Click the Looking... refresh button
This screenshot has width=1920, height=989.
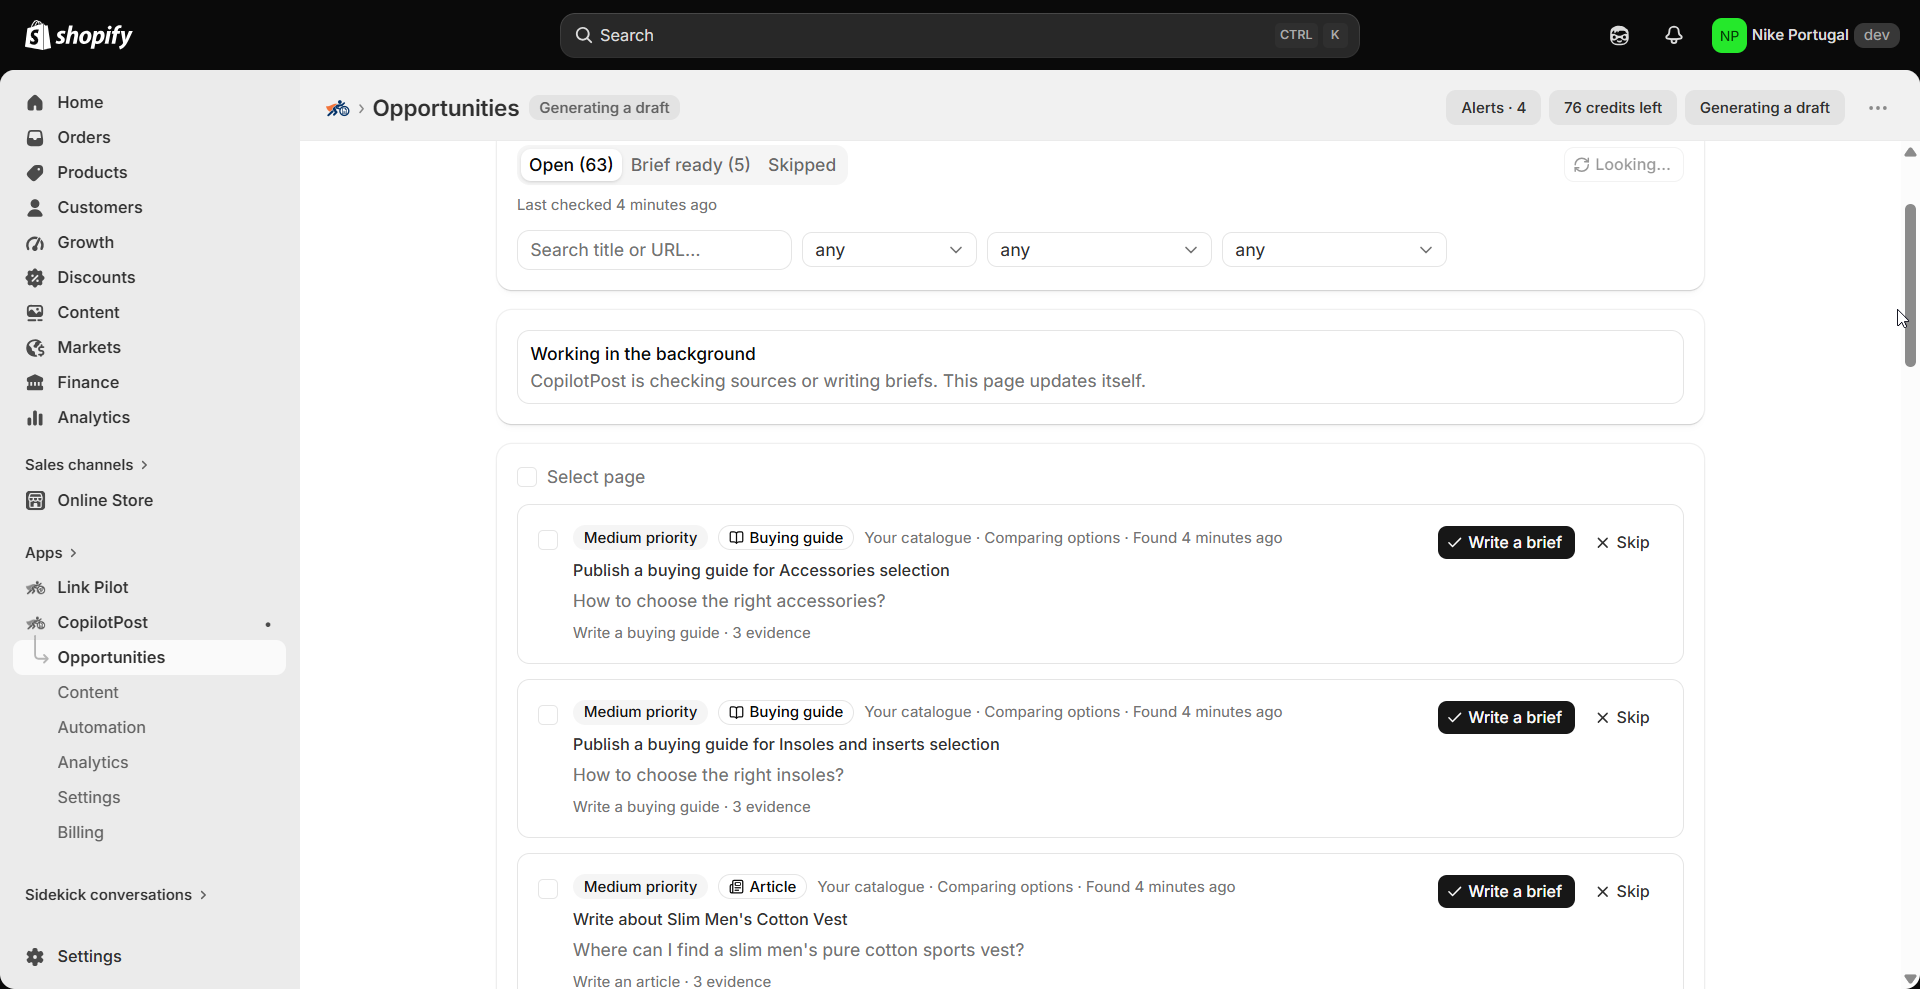pos(1623,165)
